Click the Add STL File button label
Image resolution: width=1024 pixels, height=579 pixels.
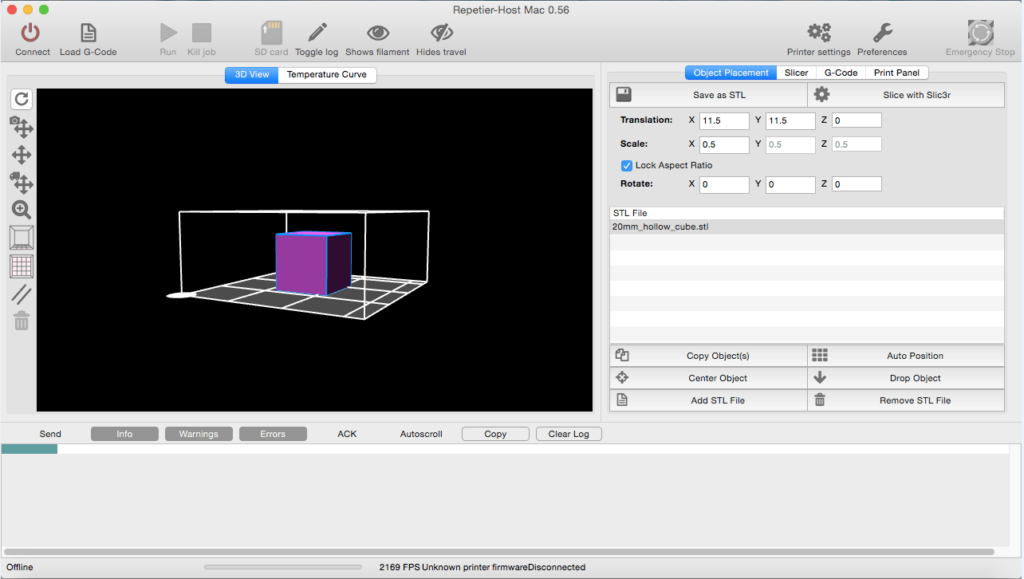pos(718,400)
